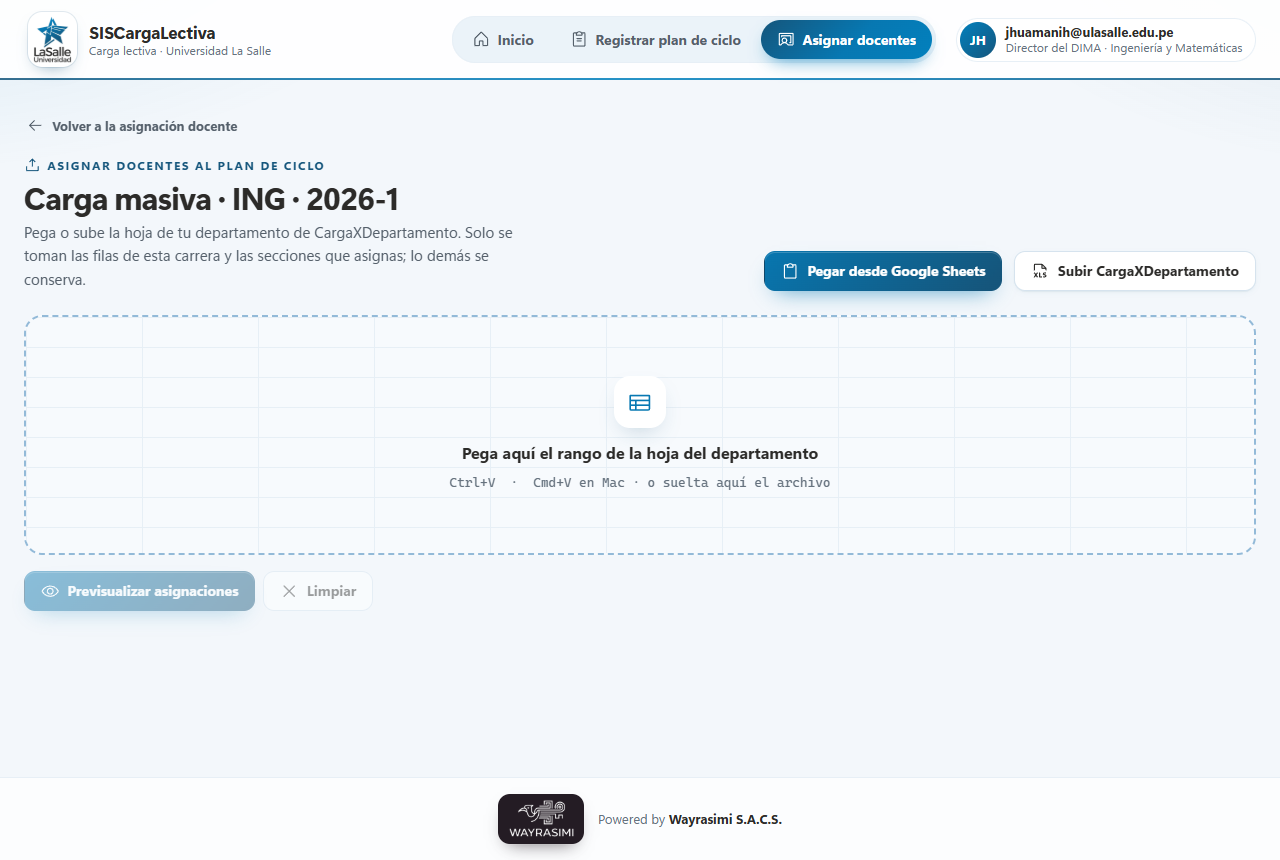The image size is (1280, 860).
Task: Click the clipboard icon beside Registrar plan de ciclo
Action: (x=579, y=40)
